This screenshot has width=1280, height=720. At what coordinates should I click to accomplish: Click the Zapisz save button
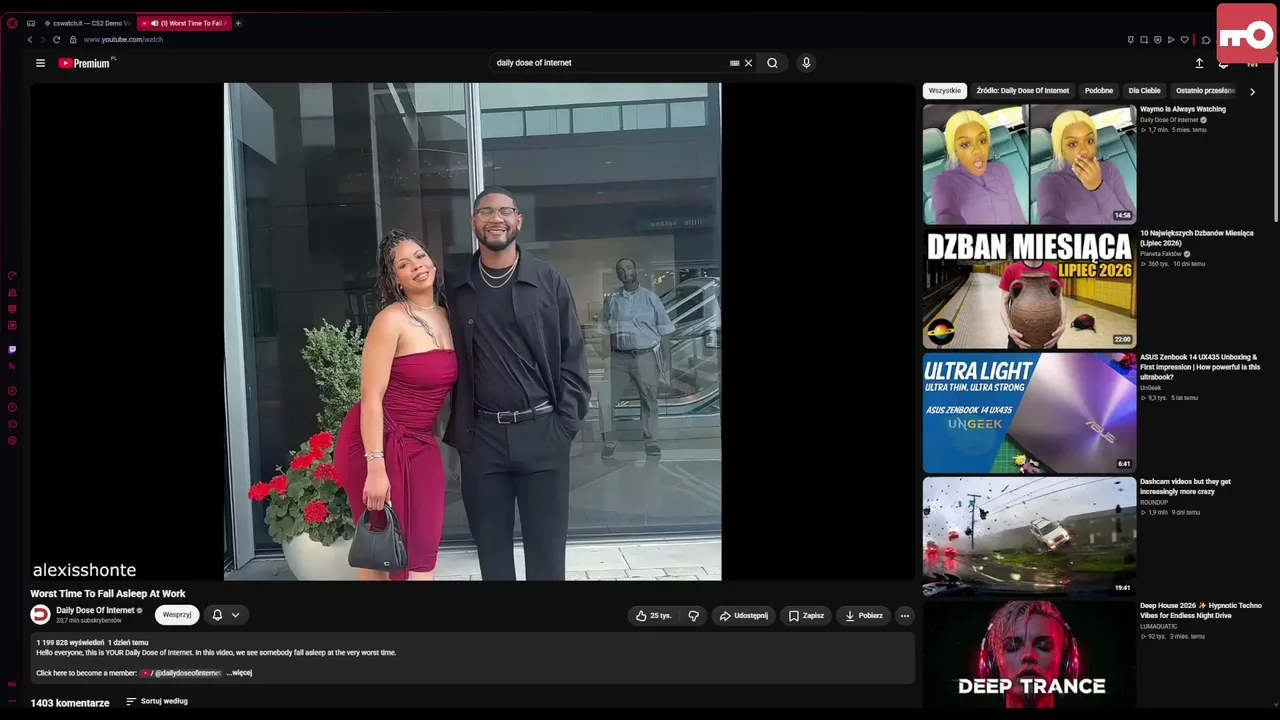coord(806,616)
